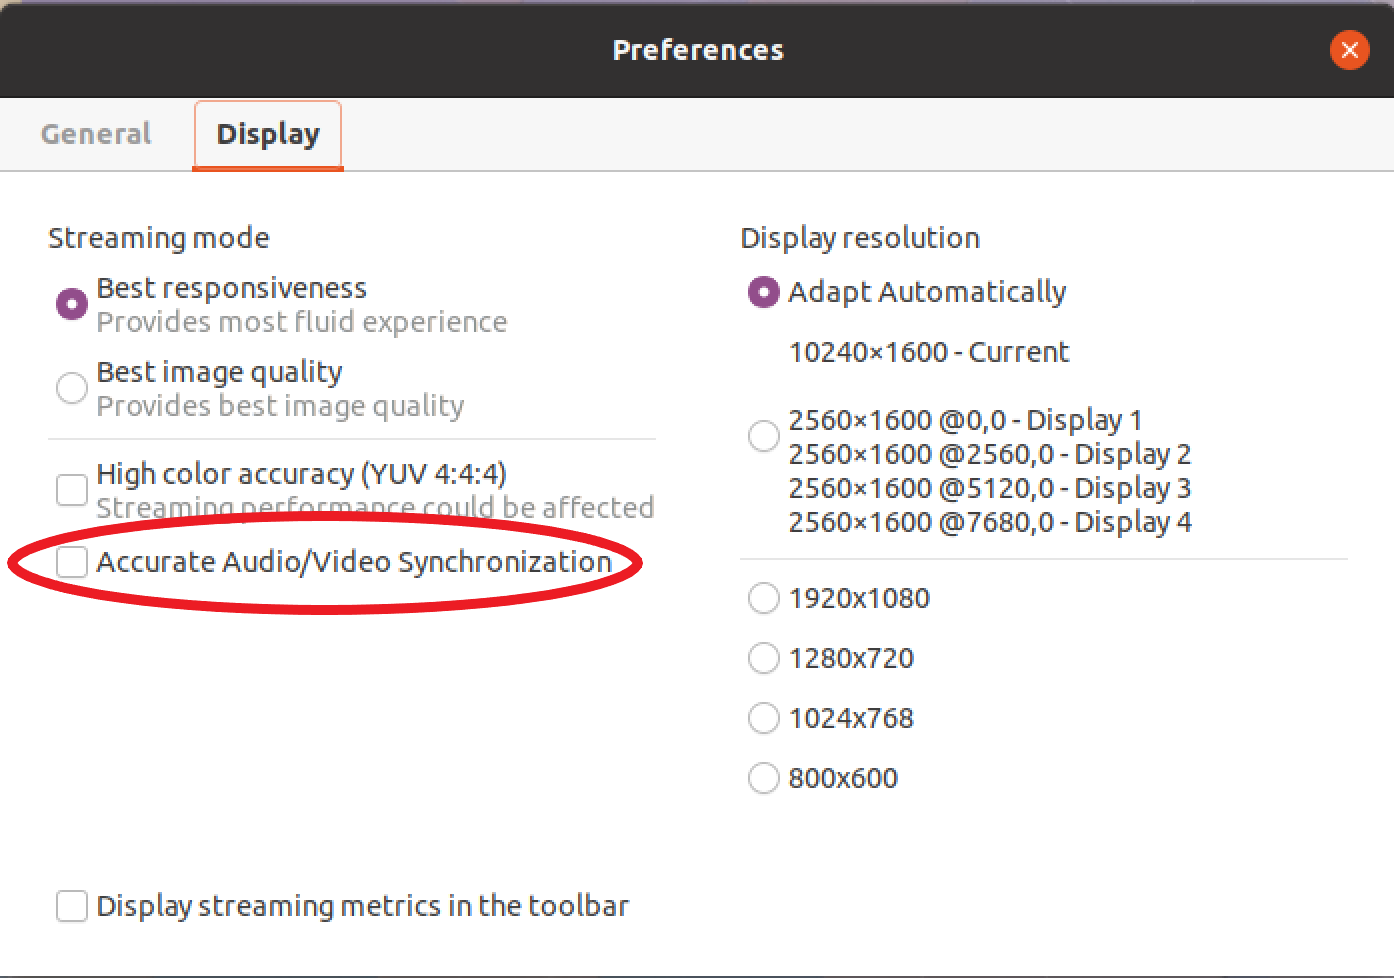
Task: Select the Best responsiveness streaming mode
Action: tap(71, 303)
